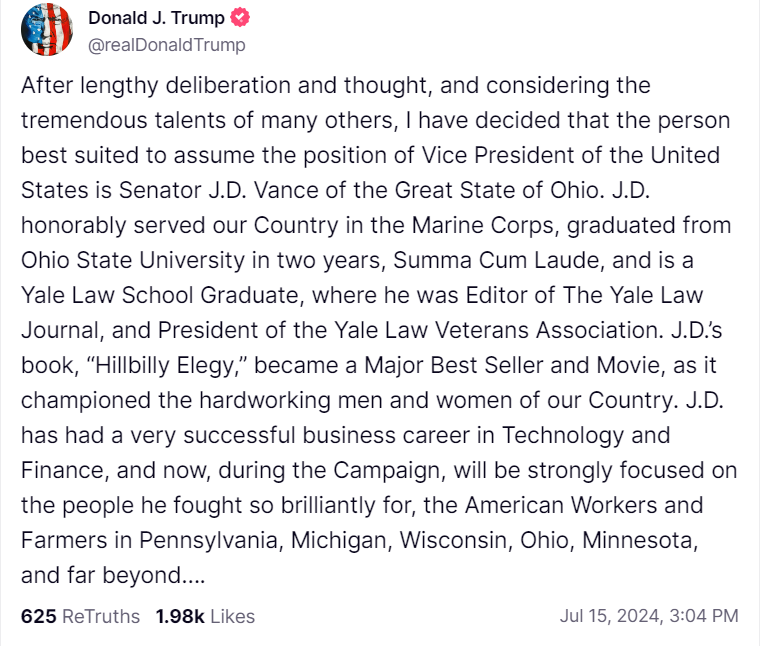Open the @realDonaldTrump handle link
Viewport: 762px width, 646px height.
coord(167,45)
